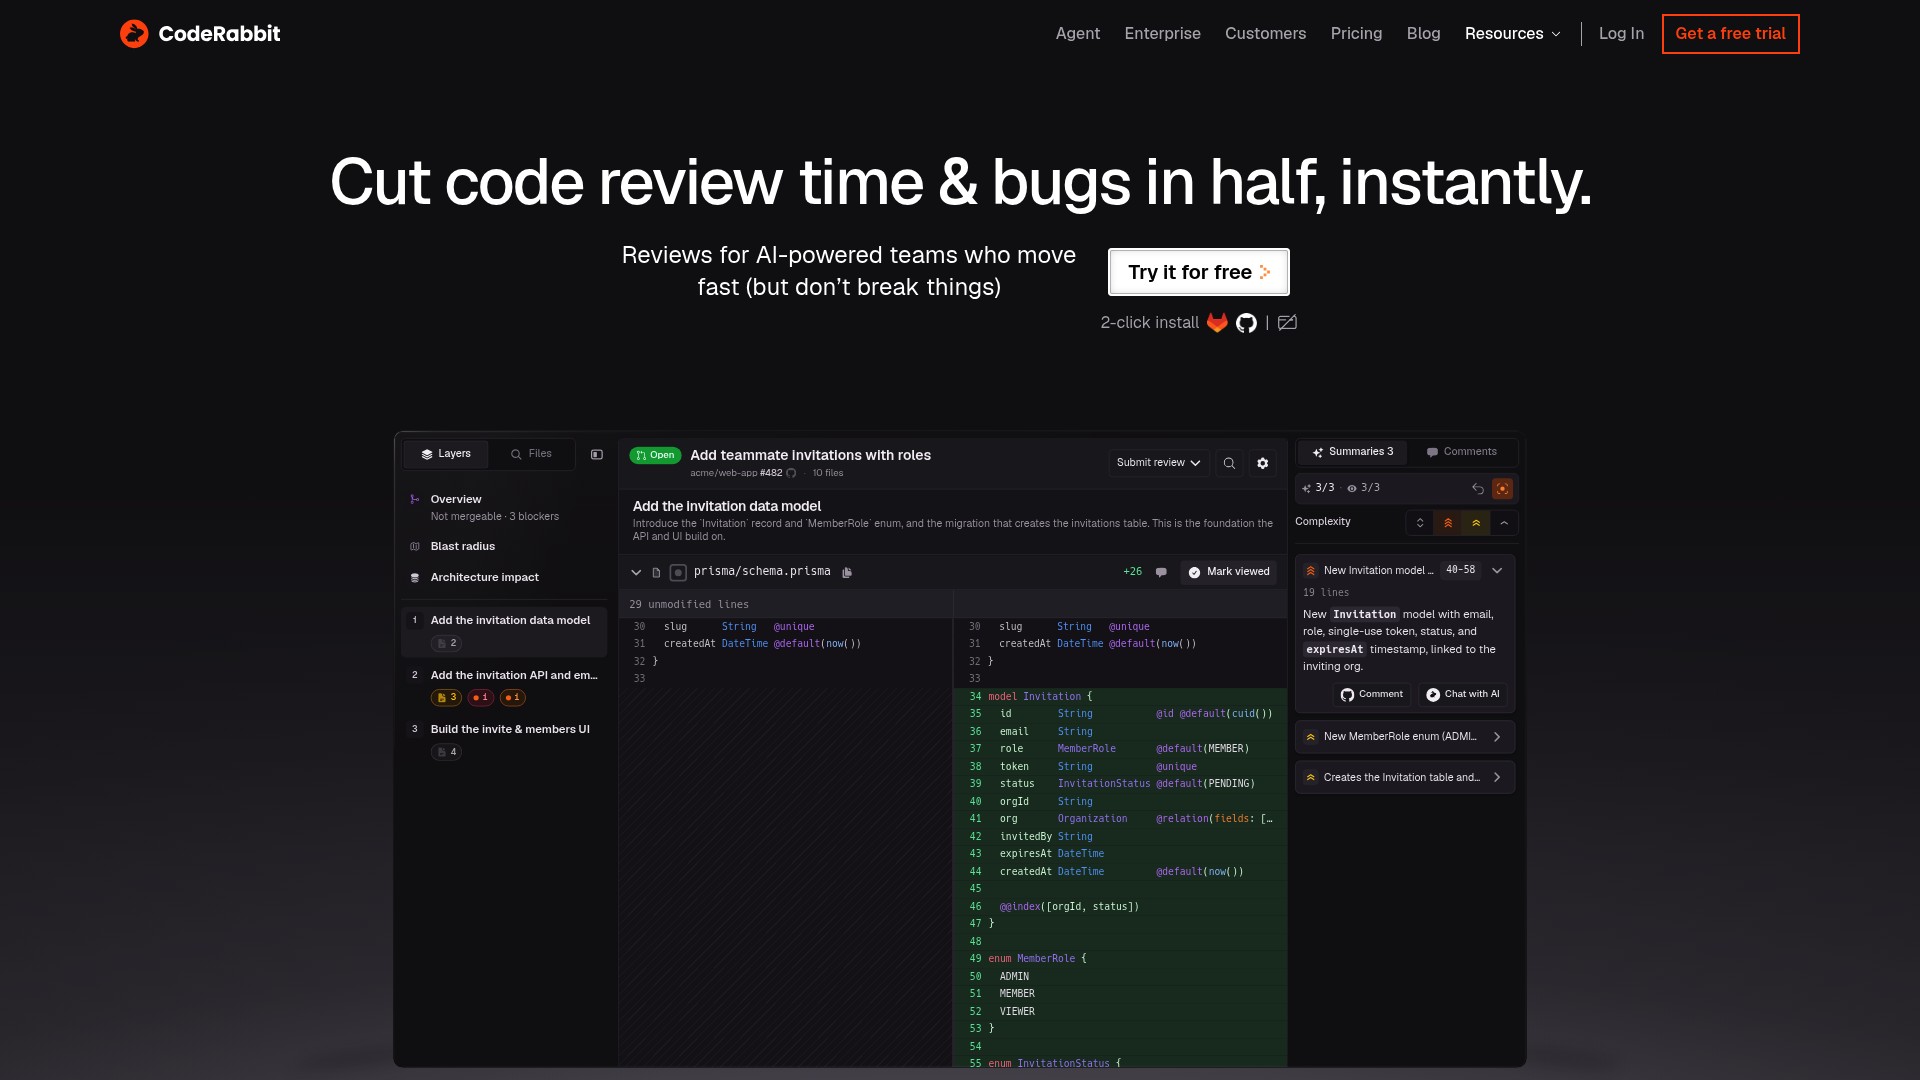Click the crossed-out card icon beside GitHub
The height and width of the screenshot is (1080, 1920).
[x=1287, y=322]
